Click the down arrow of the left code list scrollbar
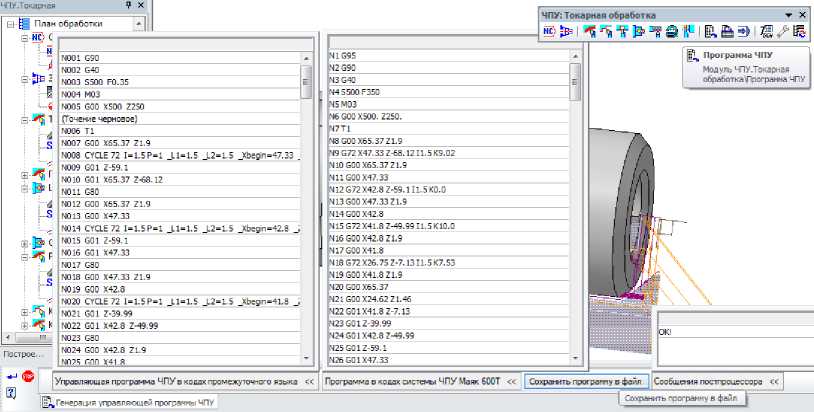814x412 pixels. [306, 359]
